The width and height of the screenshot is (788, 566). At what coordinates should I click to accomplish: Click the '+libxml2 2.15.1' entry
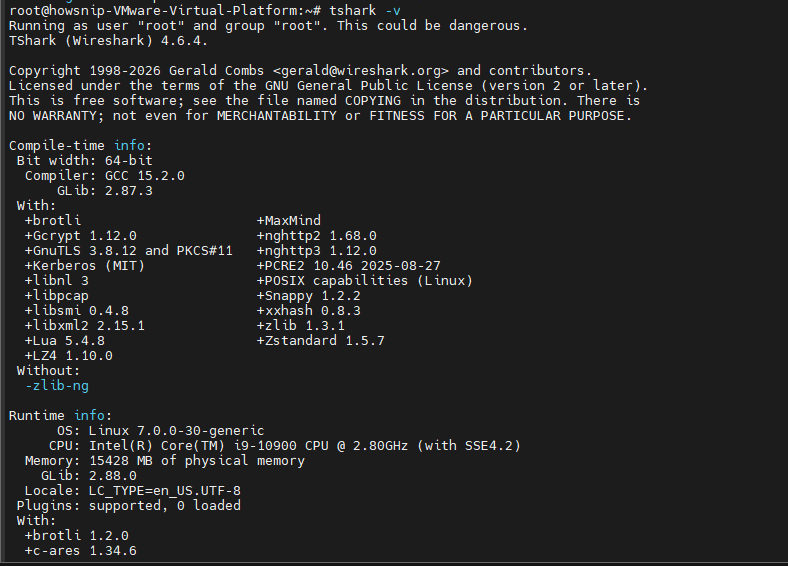(x=84, y=326)
